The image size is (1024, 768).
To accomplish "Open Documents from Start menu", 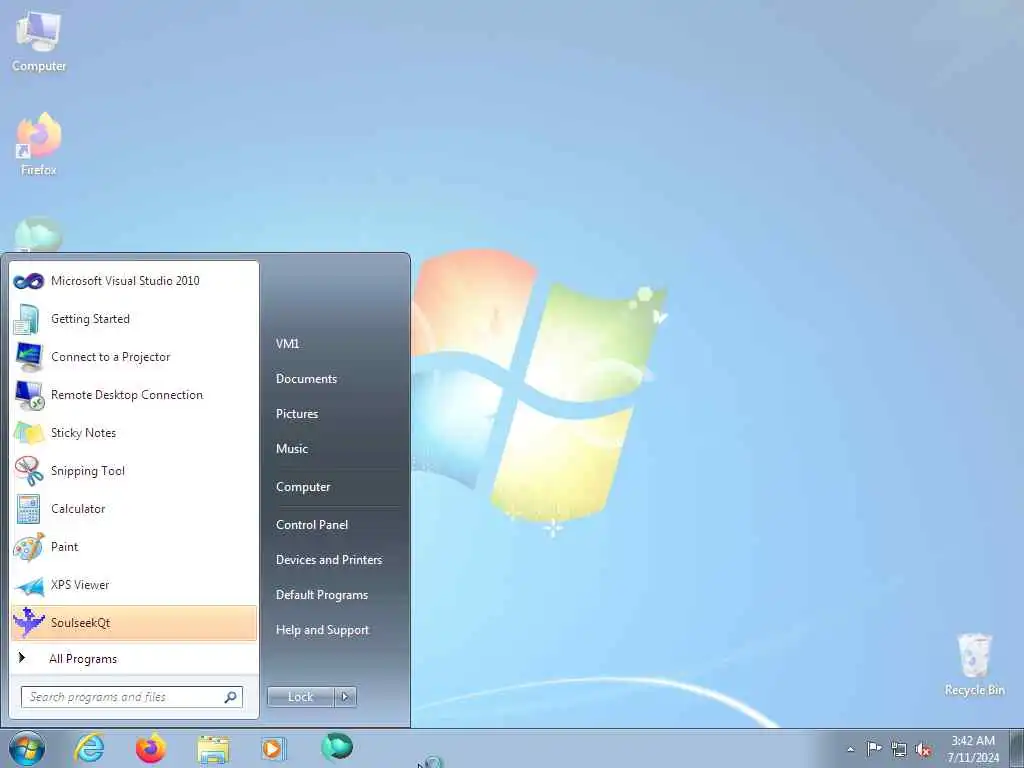I will 306,379.
